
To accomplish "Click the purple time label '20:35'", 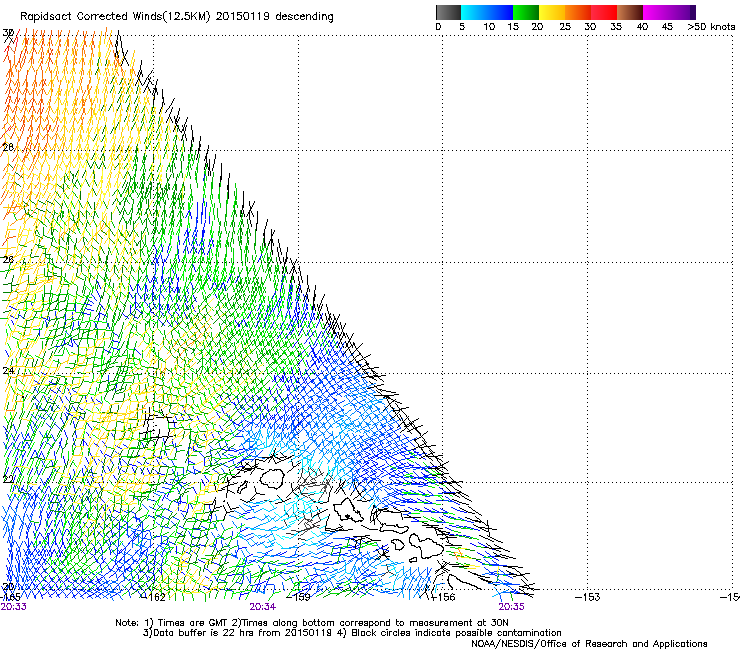I will (512, 607).
